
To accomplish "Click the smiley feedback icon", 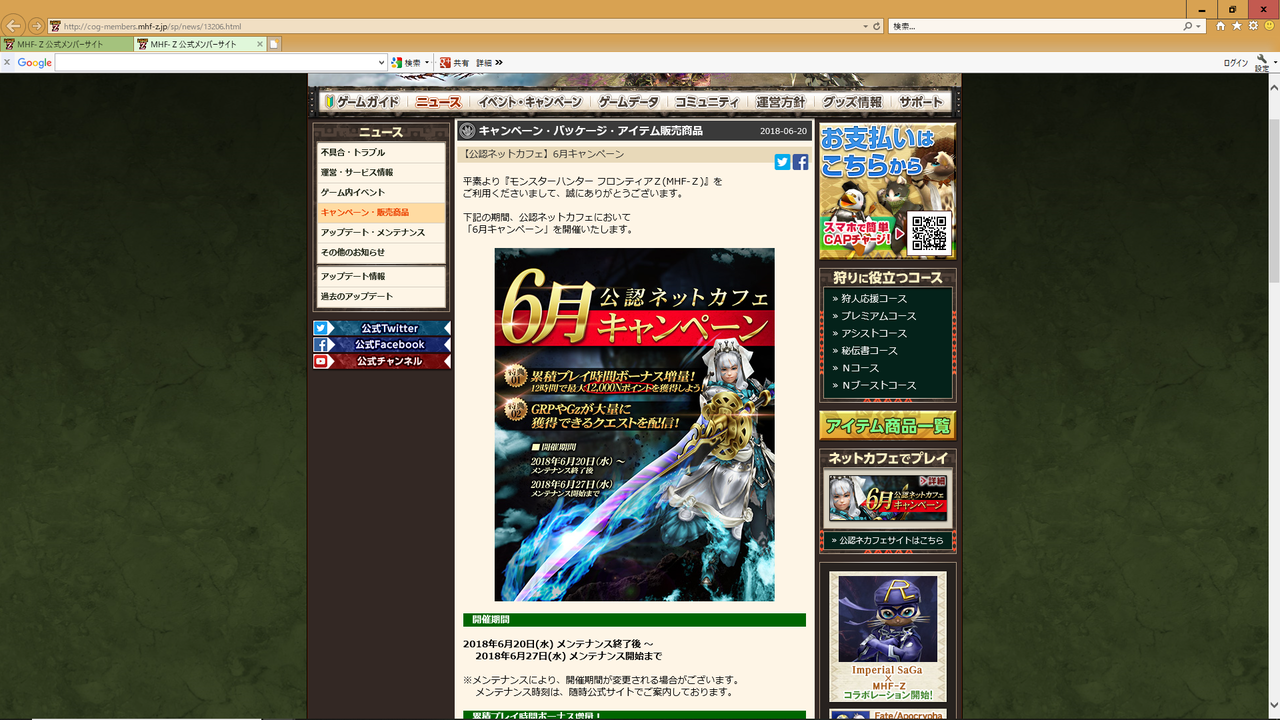I will [x=1269, y=26].
